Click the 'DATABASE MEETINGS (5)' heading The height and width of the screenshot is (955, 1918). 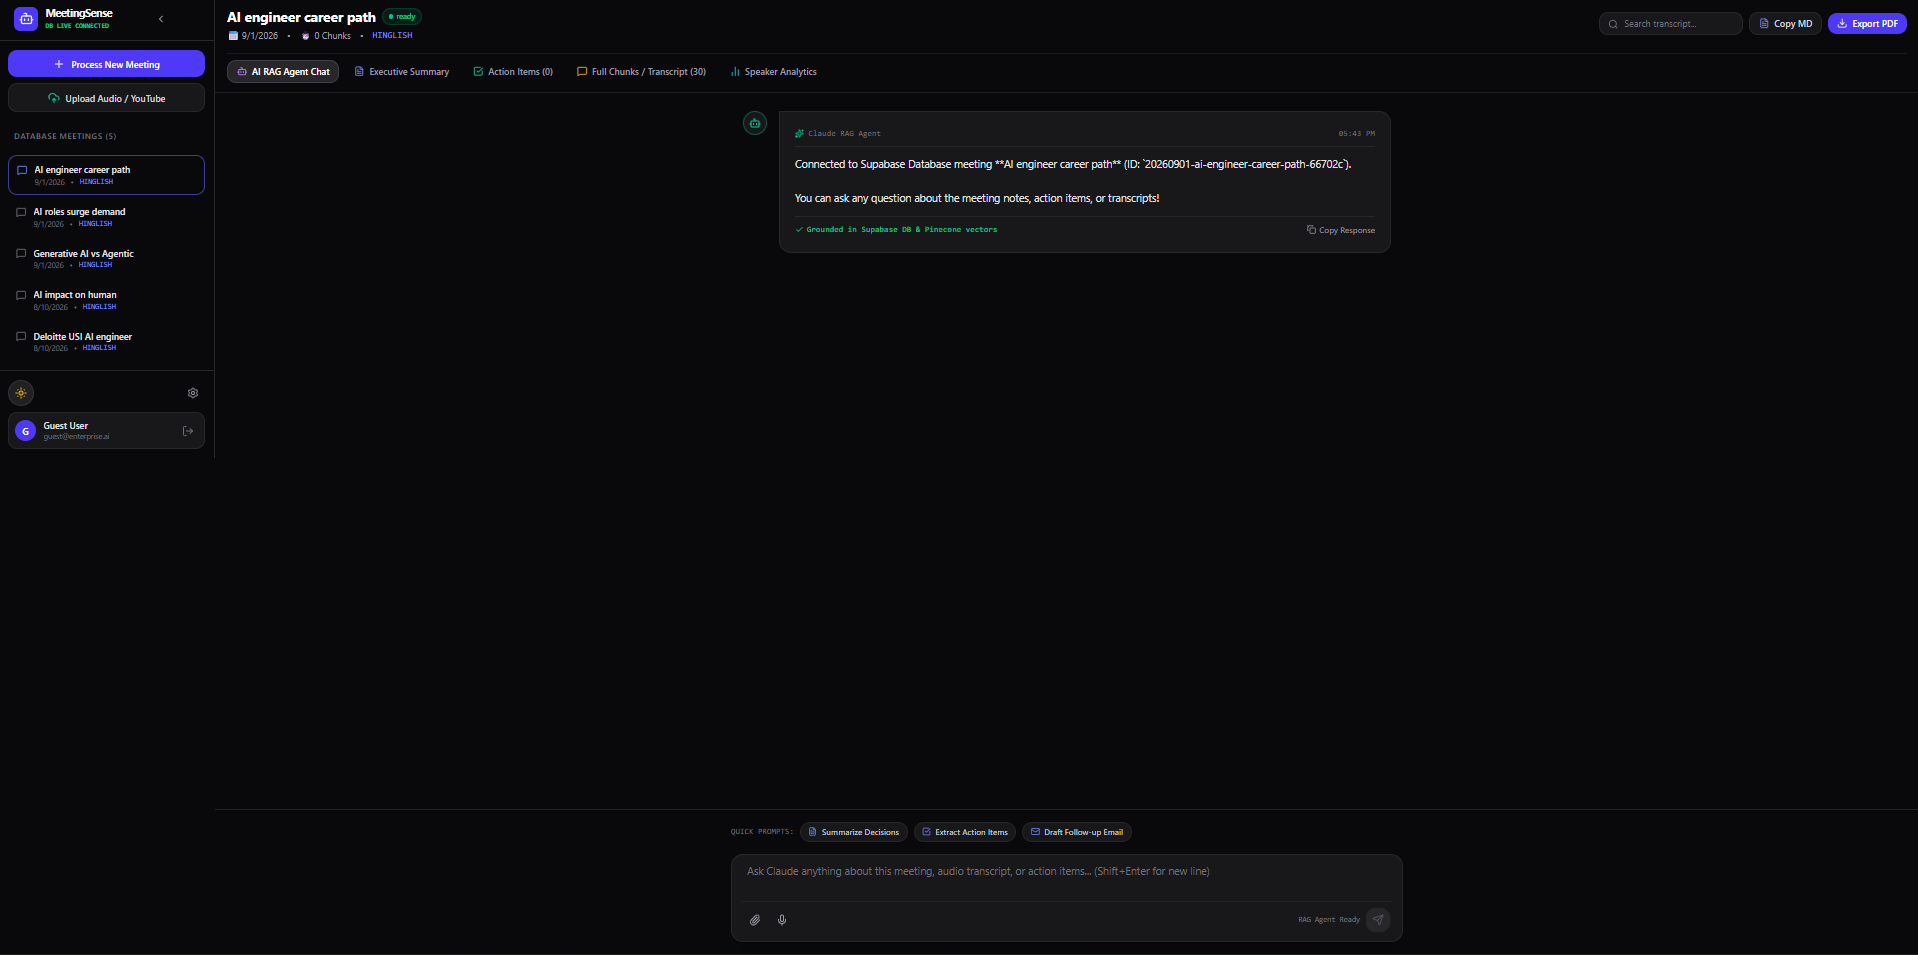pyautogui.click(x=65, y=136)
